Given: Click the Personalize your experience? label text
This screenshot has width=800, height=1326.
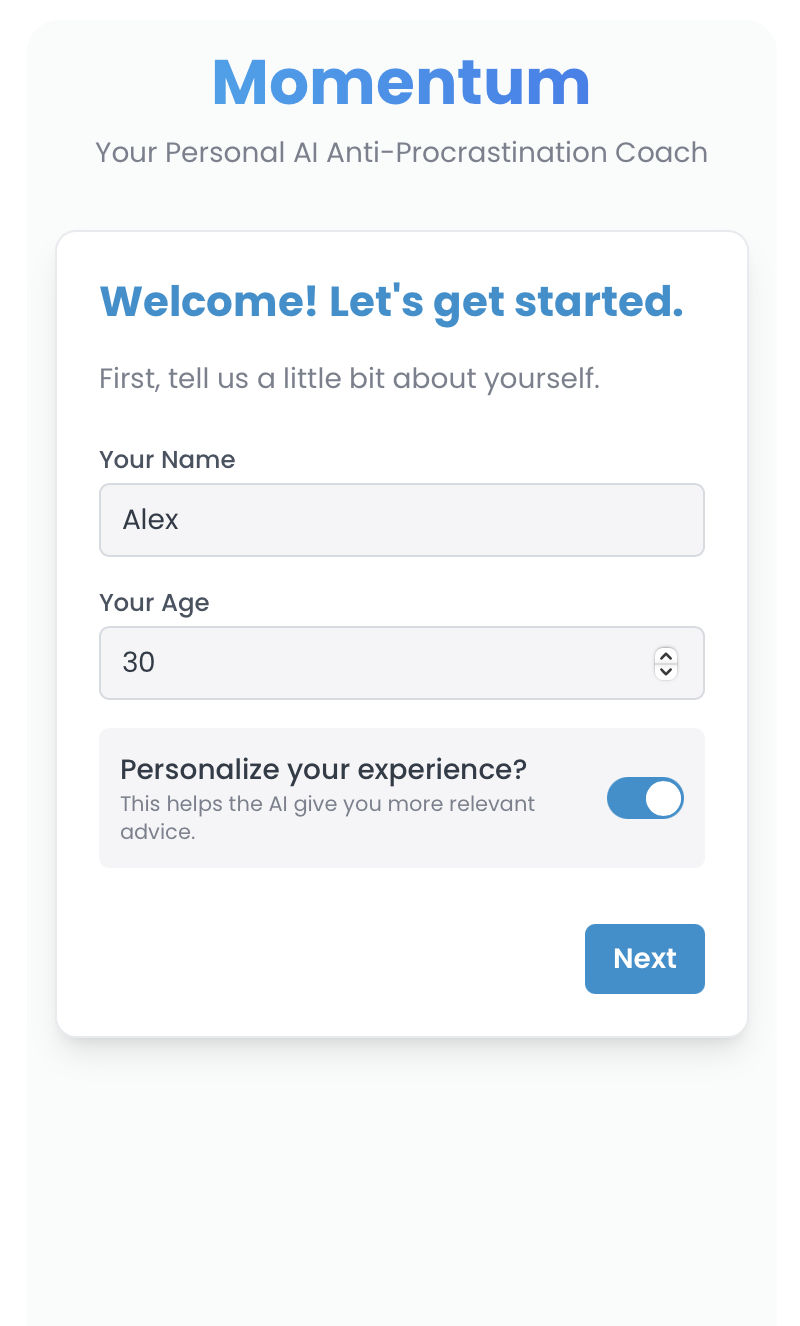Looking at the screenshot, I should pyautogui.click(x=323, y=770).
